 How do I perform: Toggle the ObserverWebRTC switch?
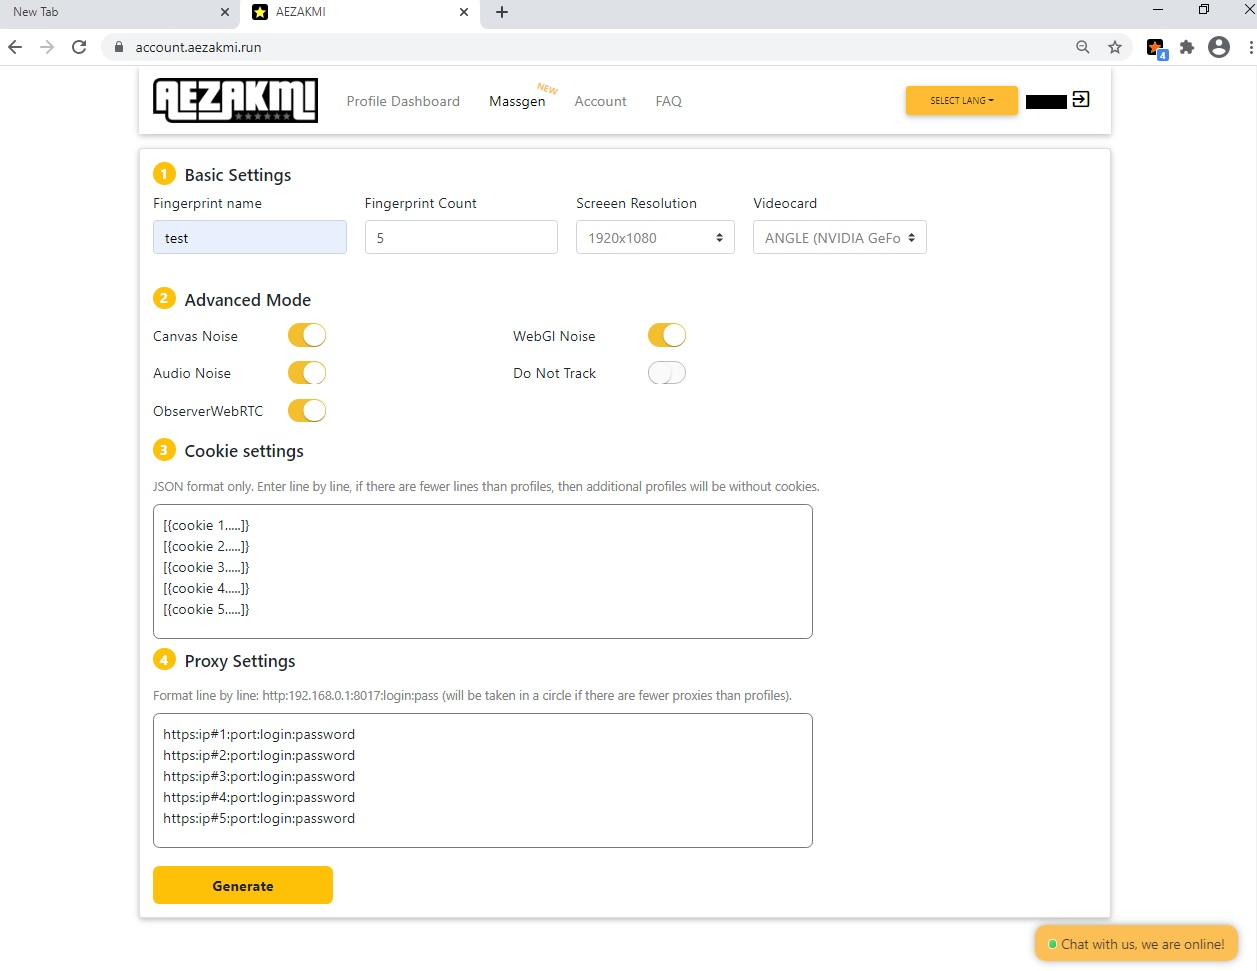coord(307,410)
